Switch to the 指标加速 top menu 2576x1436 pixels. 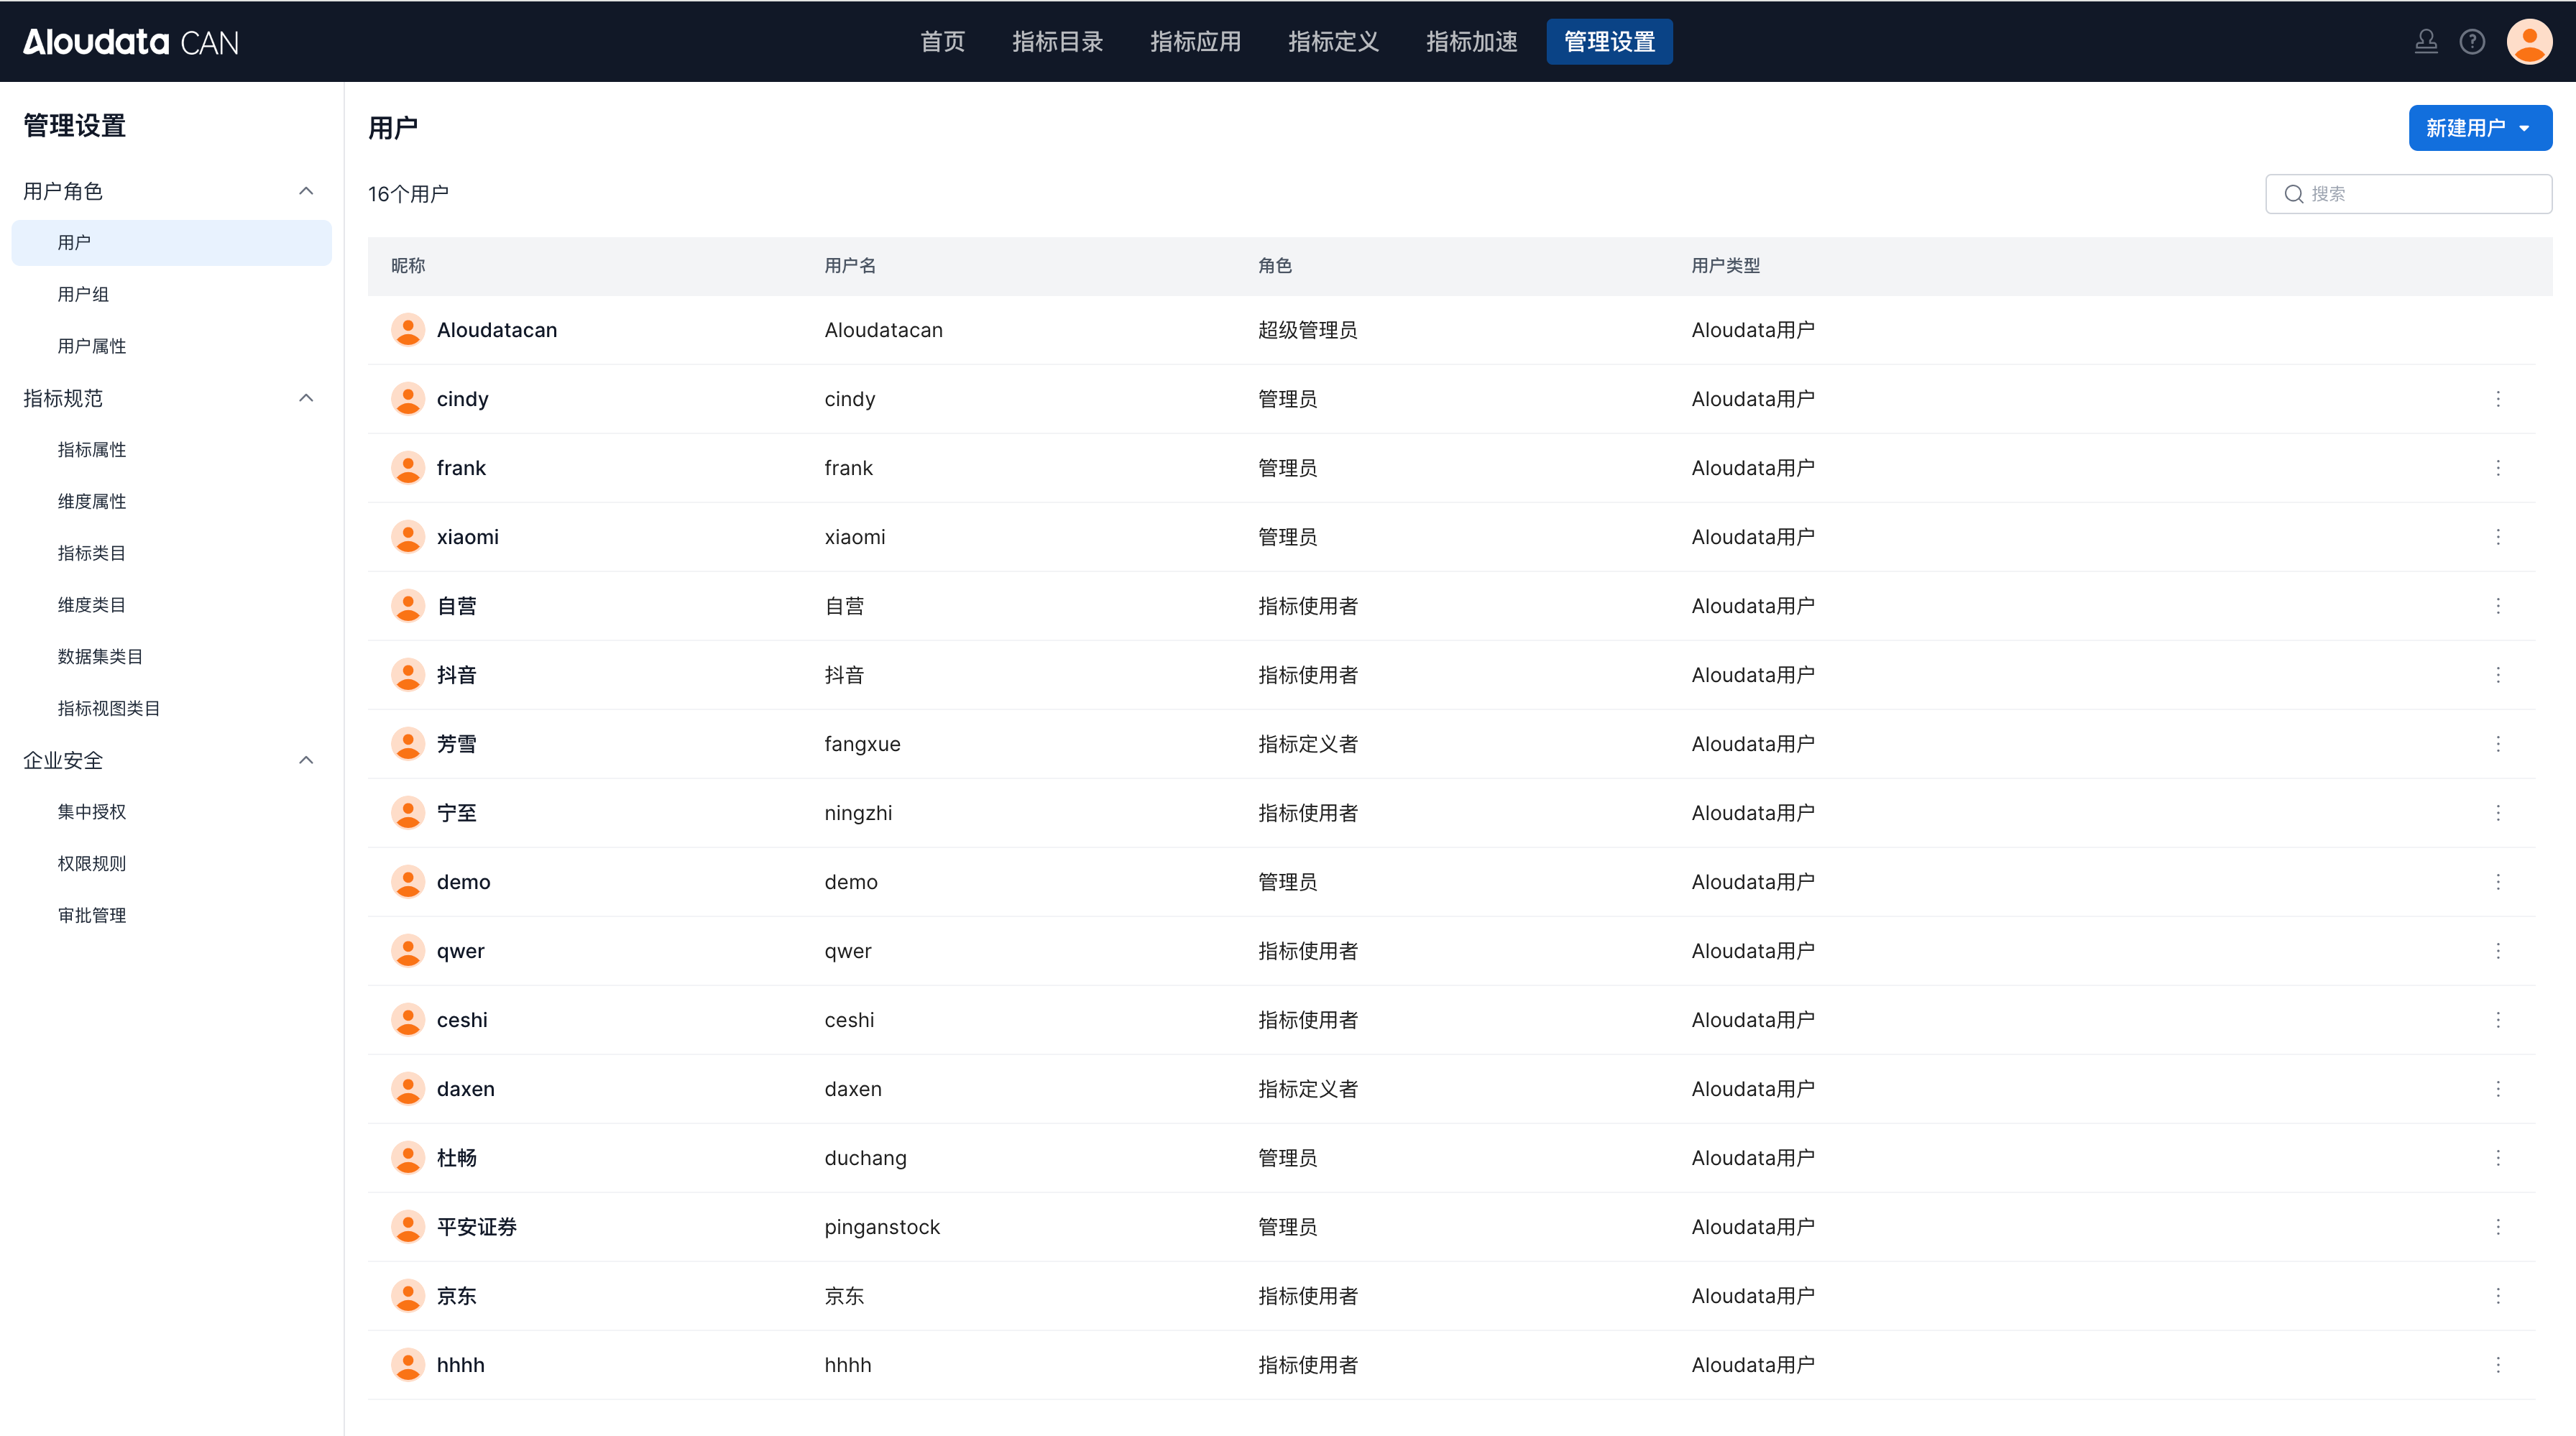(1471, 42)
